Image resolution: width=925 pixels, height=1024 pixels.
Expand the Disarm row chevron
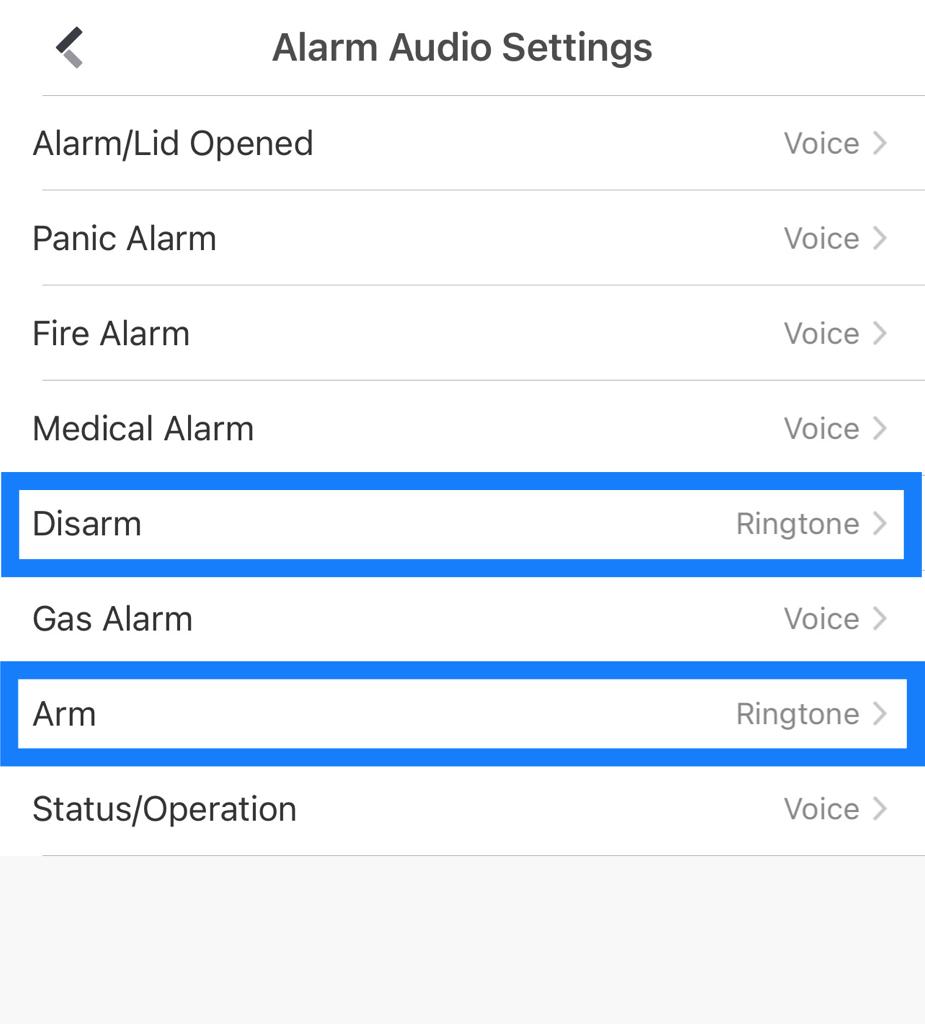(x=880, y=523)
